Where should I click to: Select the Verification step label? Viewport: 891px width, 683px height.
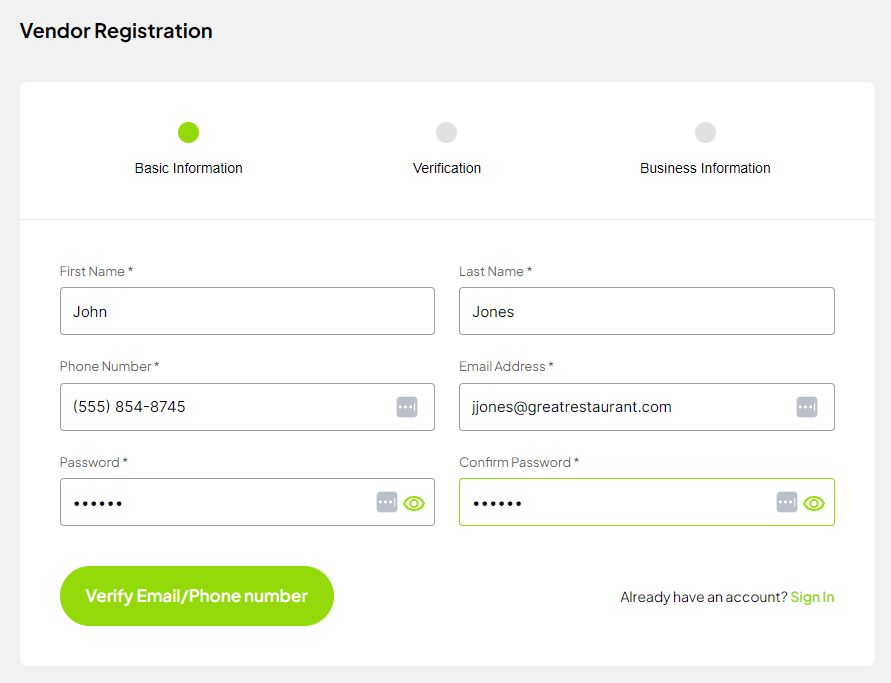[x=447, y=168]
